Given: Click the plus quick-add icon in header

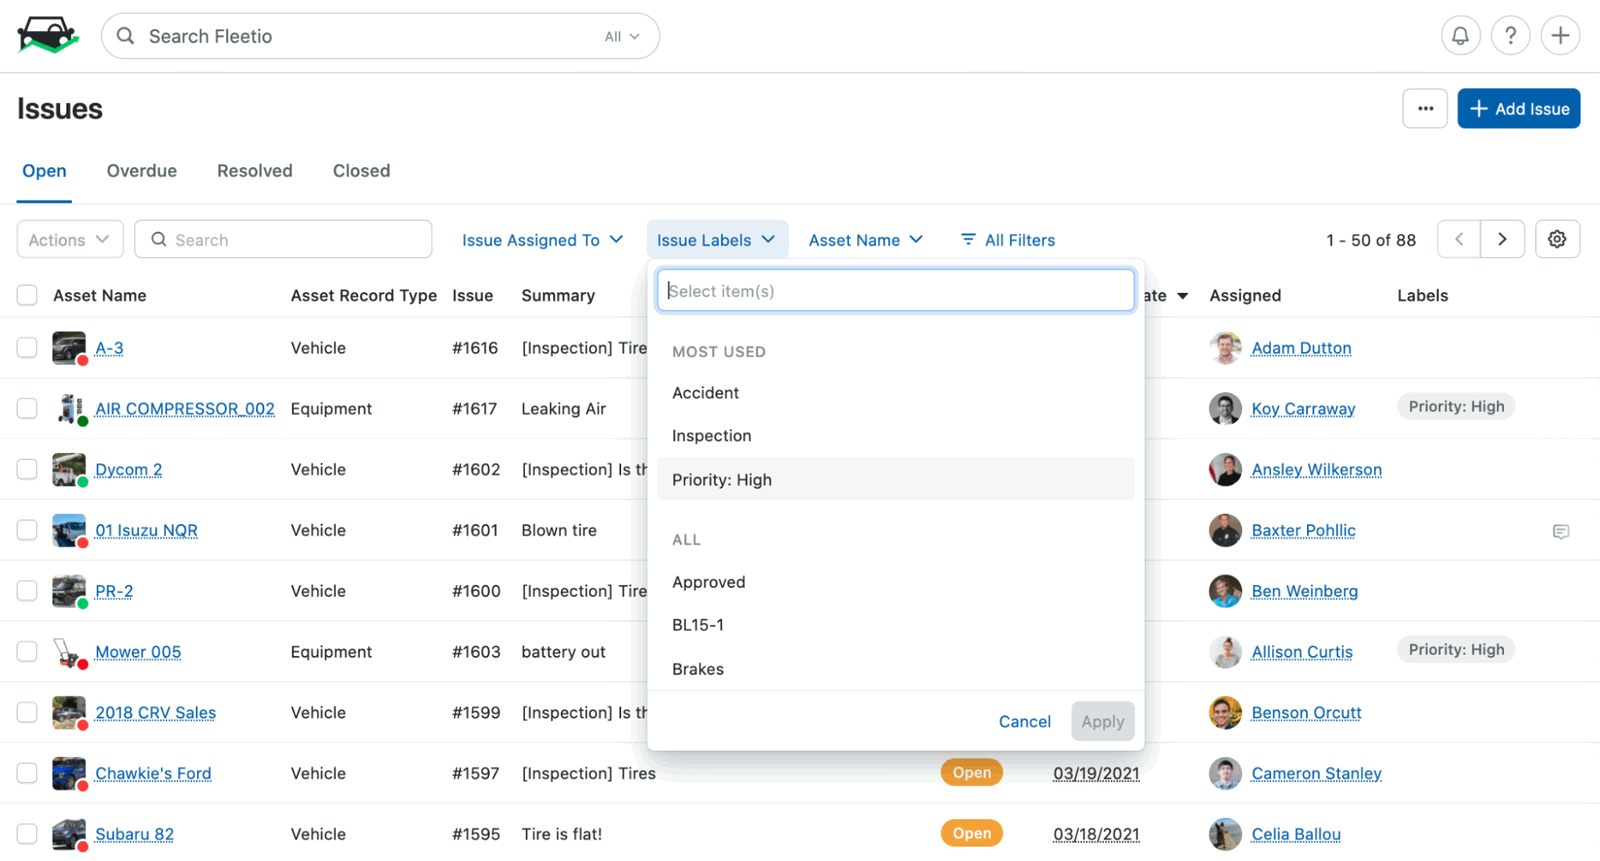Looking at the screenshot, I should (1560, 36).
